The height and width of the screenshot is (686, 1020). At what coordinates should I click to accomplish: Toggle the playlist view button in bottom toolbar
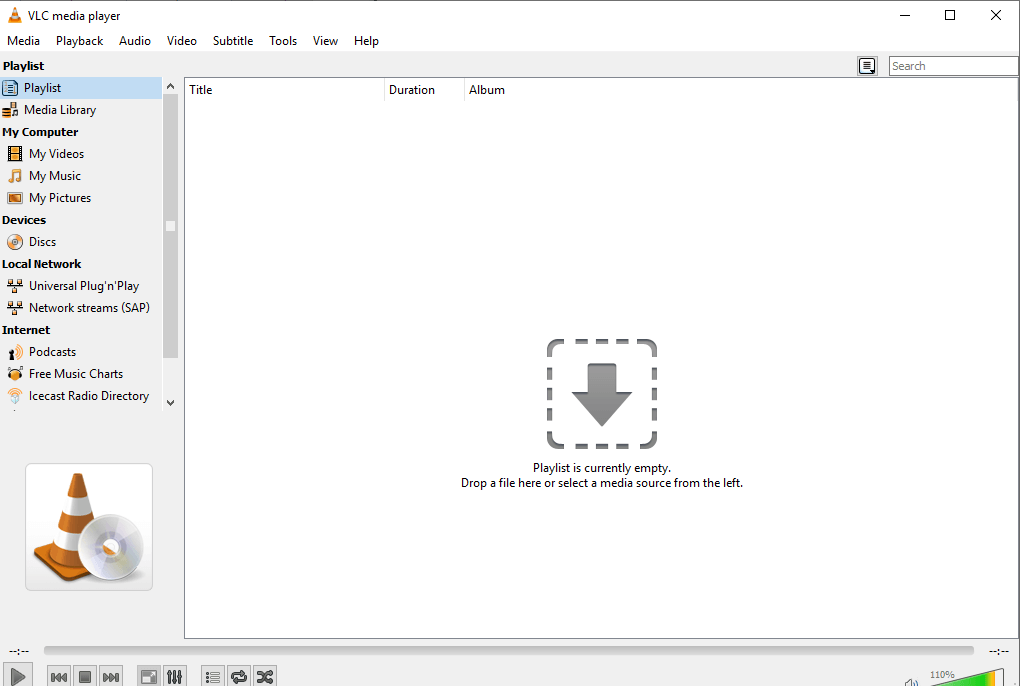pyautogui.click(x=213, y=677)
